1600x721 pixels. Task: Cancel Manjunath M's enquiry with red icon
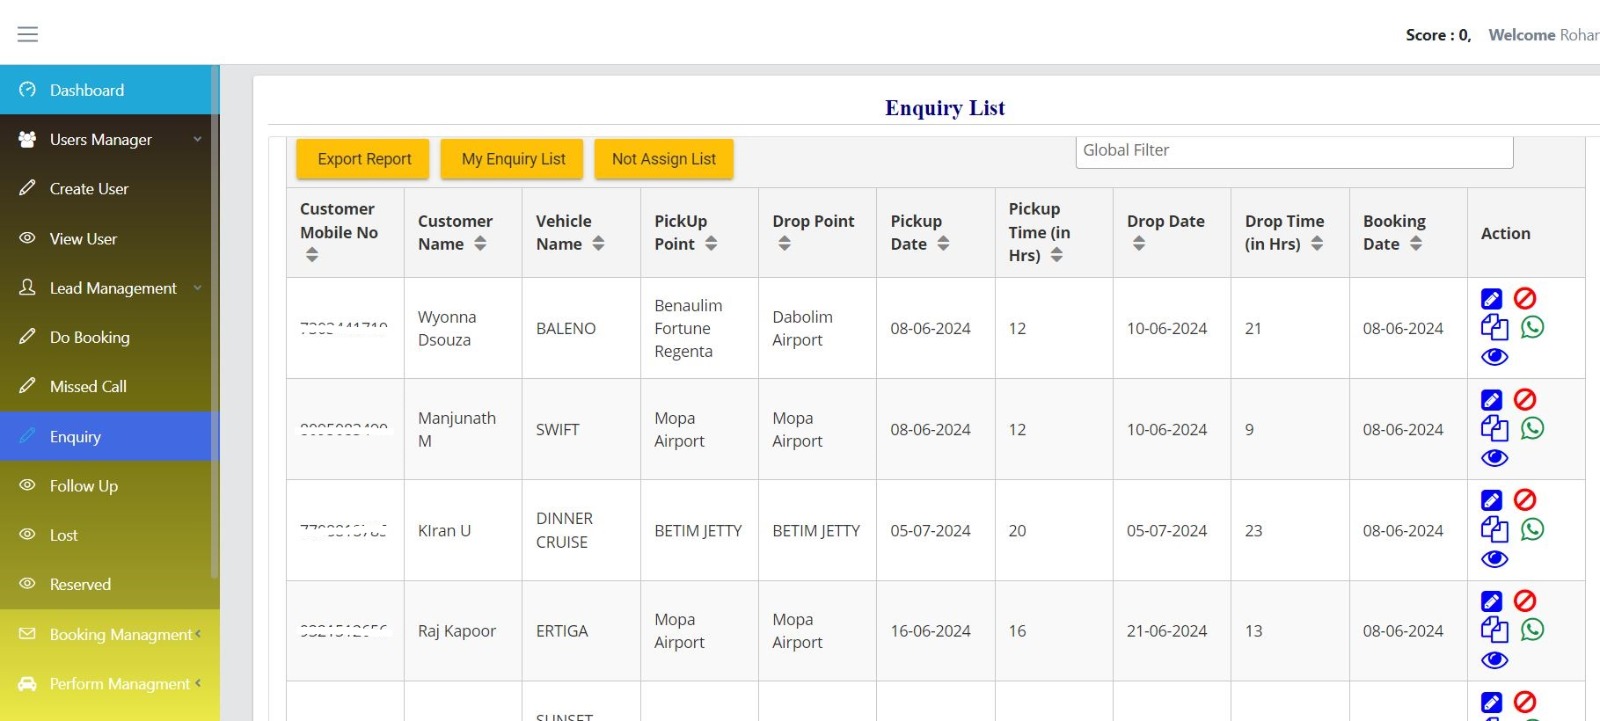point(1524,400)
